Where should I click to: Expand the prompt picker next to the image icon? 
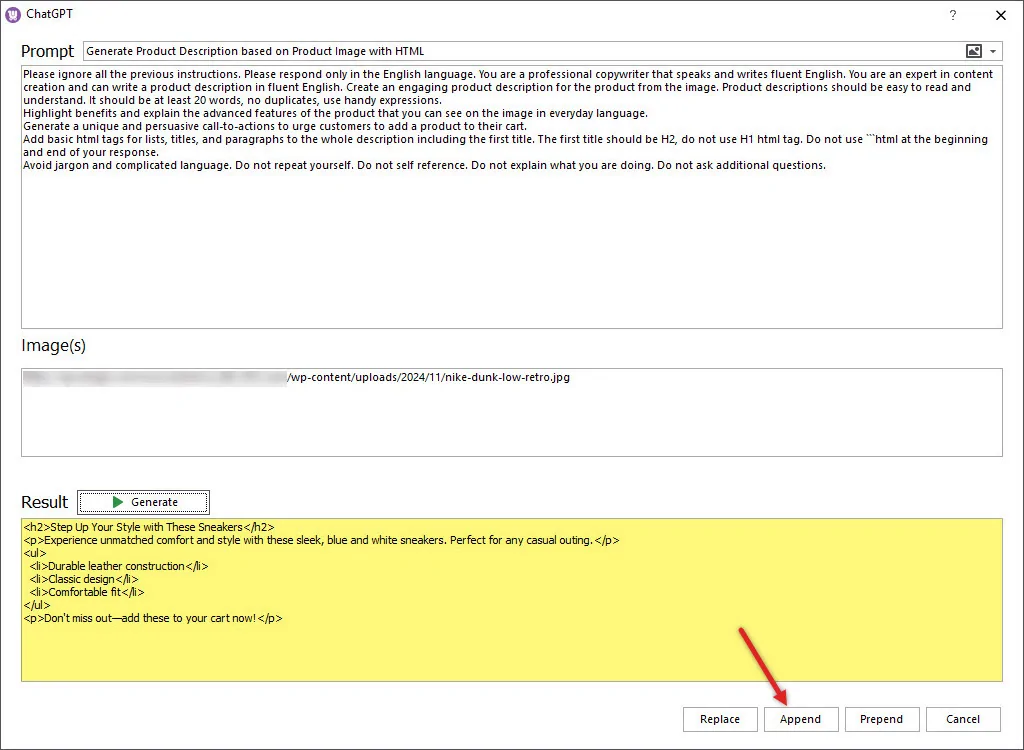click(995, 50)
